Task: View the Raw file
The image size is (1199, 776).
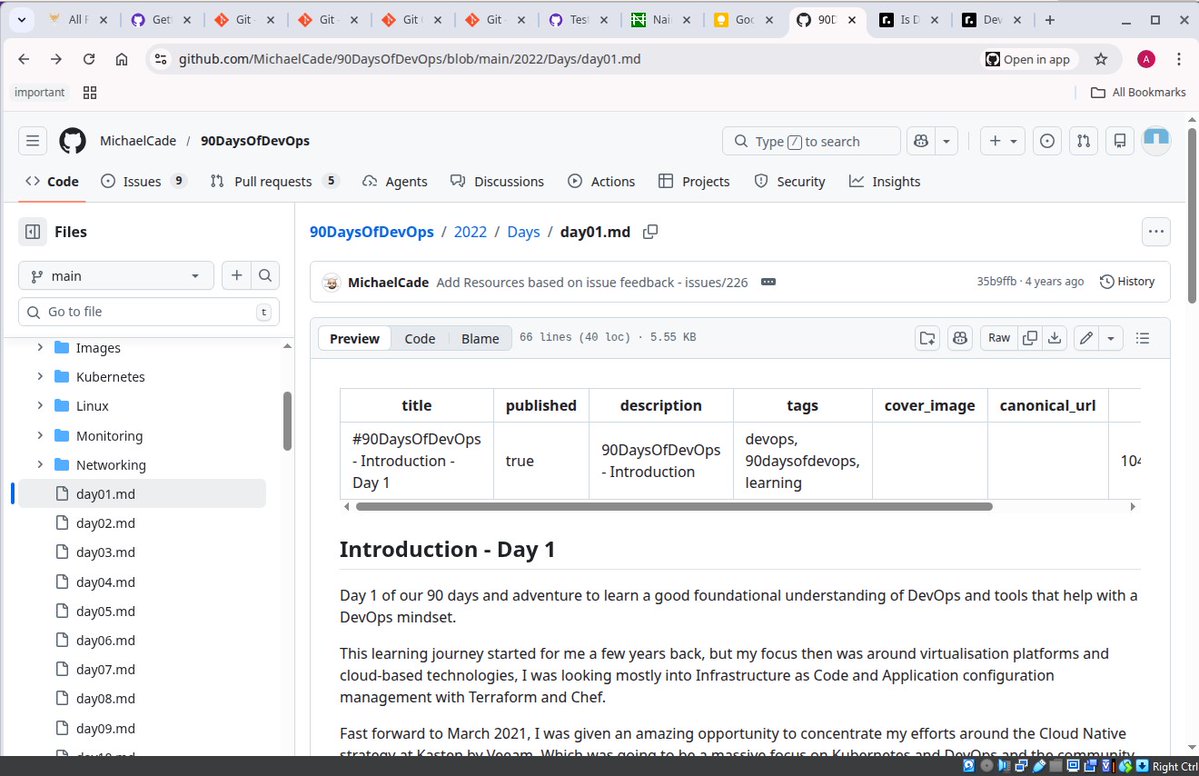Action: click(x=999, y=338)
